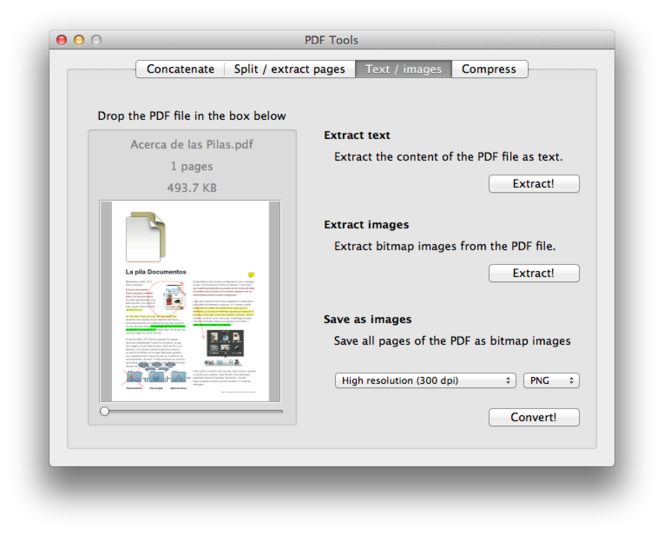
Task: Switch to the Concatenate tab
Action: click(x=180, y=69)
